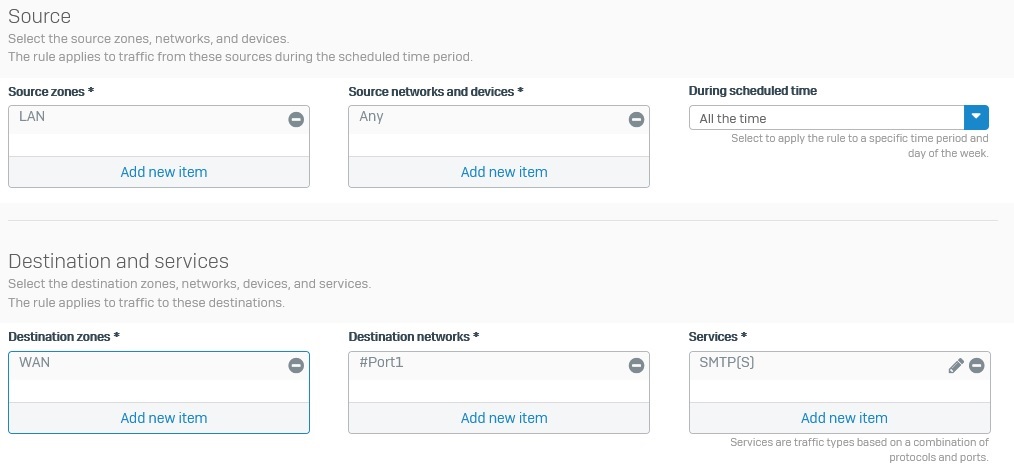This screenshot has height=473, width=1014.
Task: Remove Any from source networks and devices
Action: [x=636, y=119]
